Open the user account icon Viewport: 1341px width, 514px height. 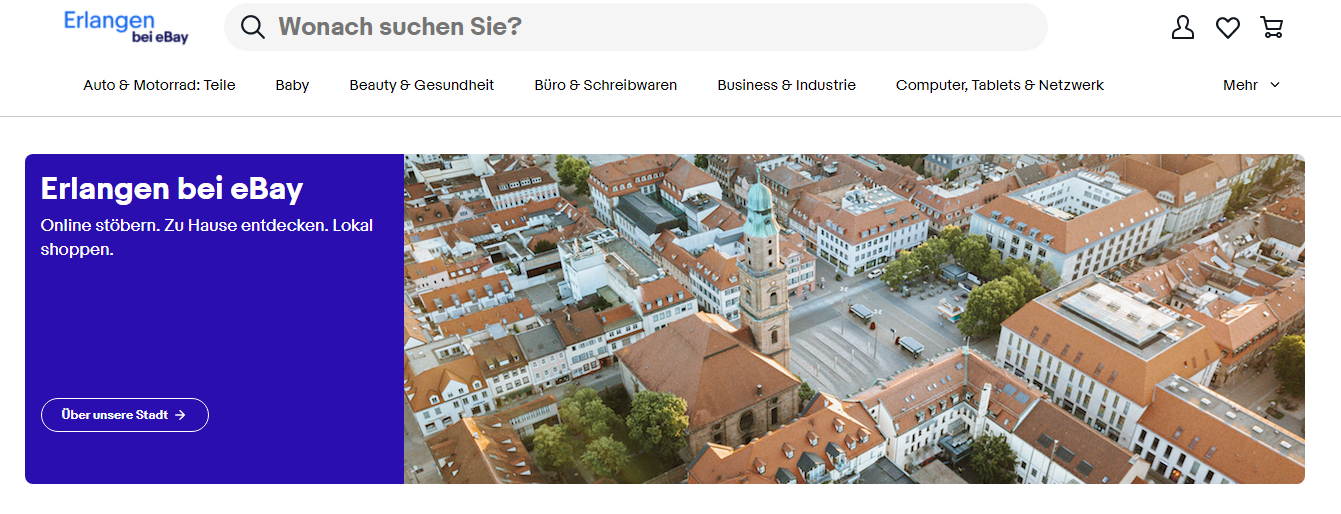point(1183,28)
